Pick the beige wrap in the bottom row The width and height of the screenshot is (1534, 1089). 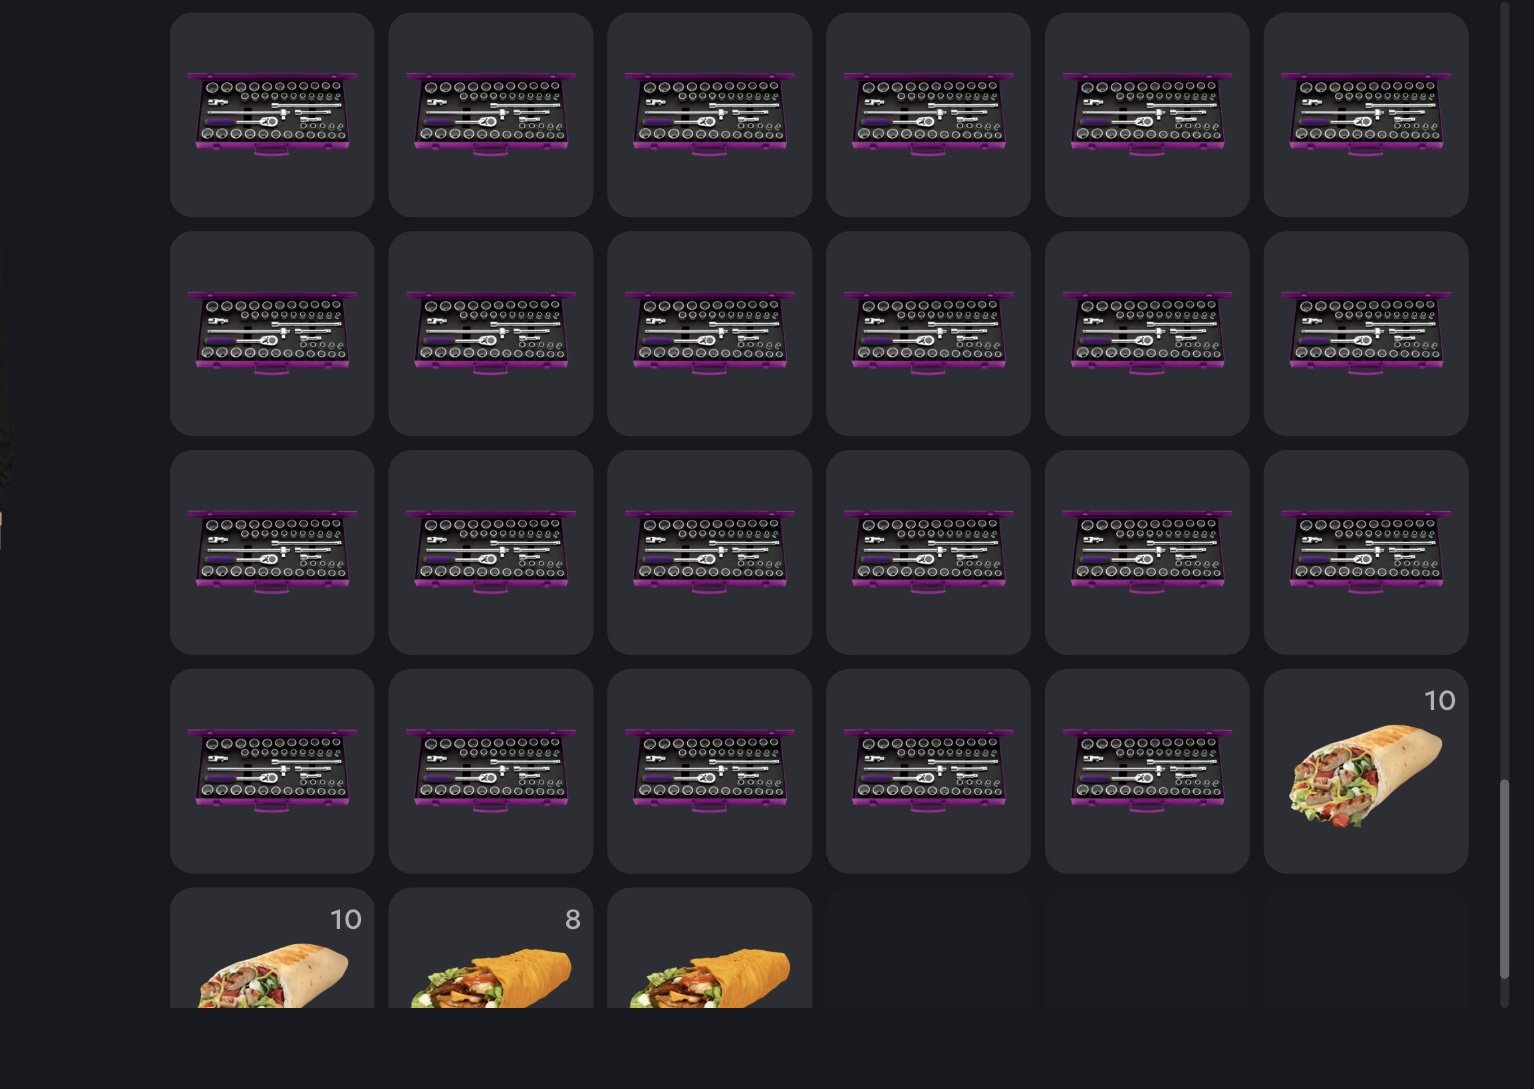[272, 948]
